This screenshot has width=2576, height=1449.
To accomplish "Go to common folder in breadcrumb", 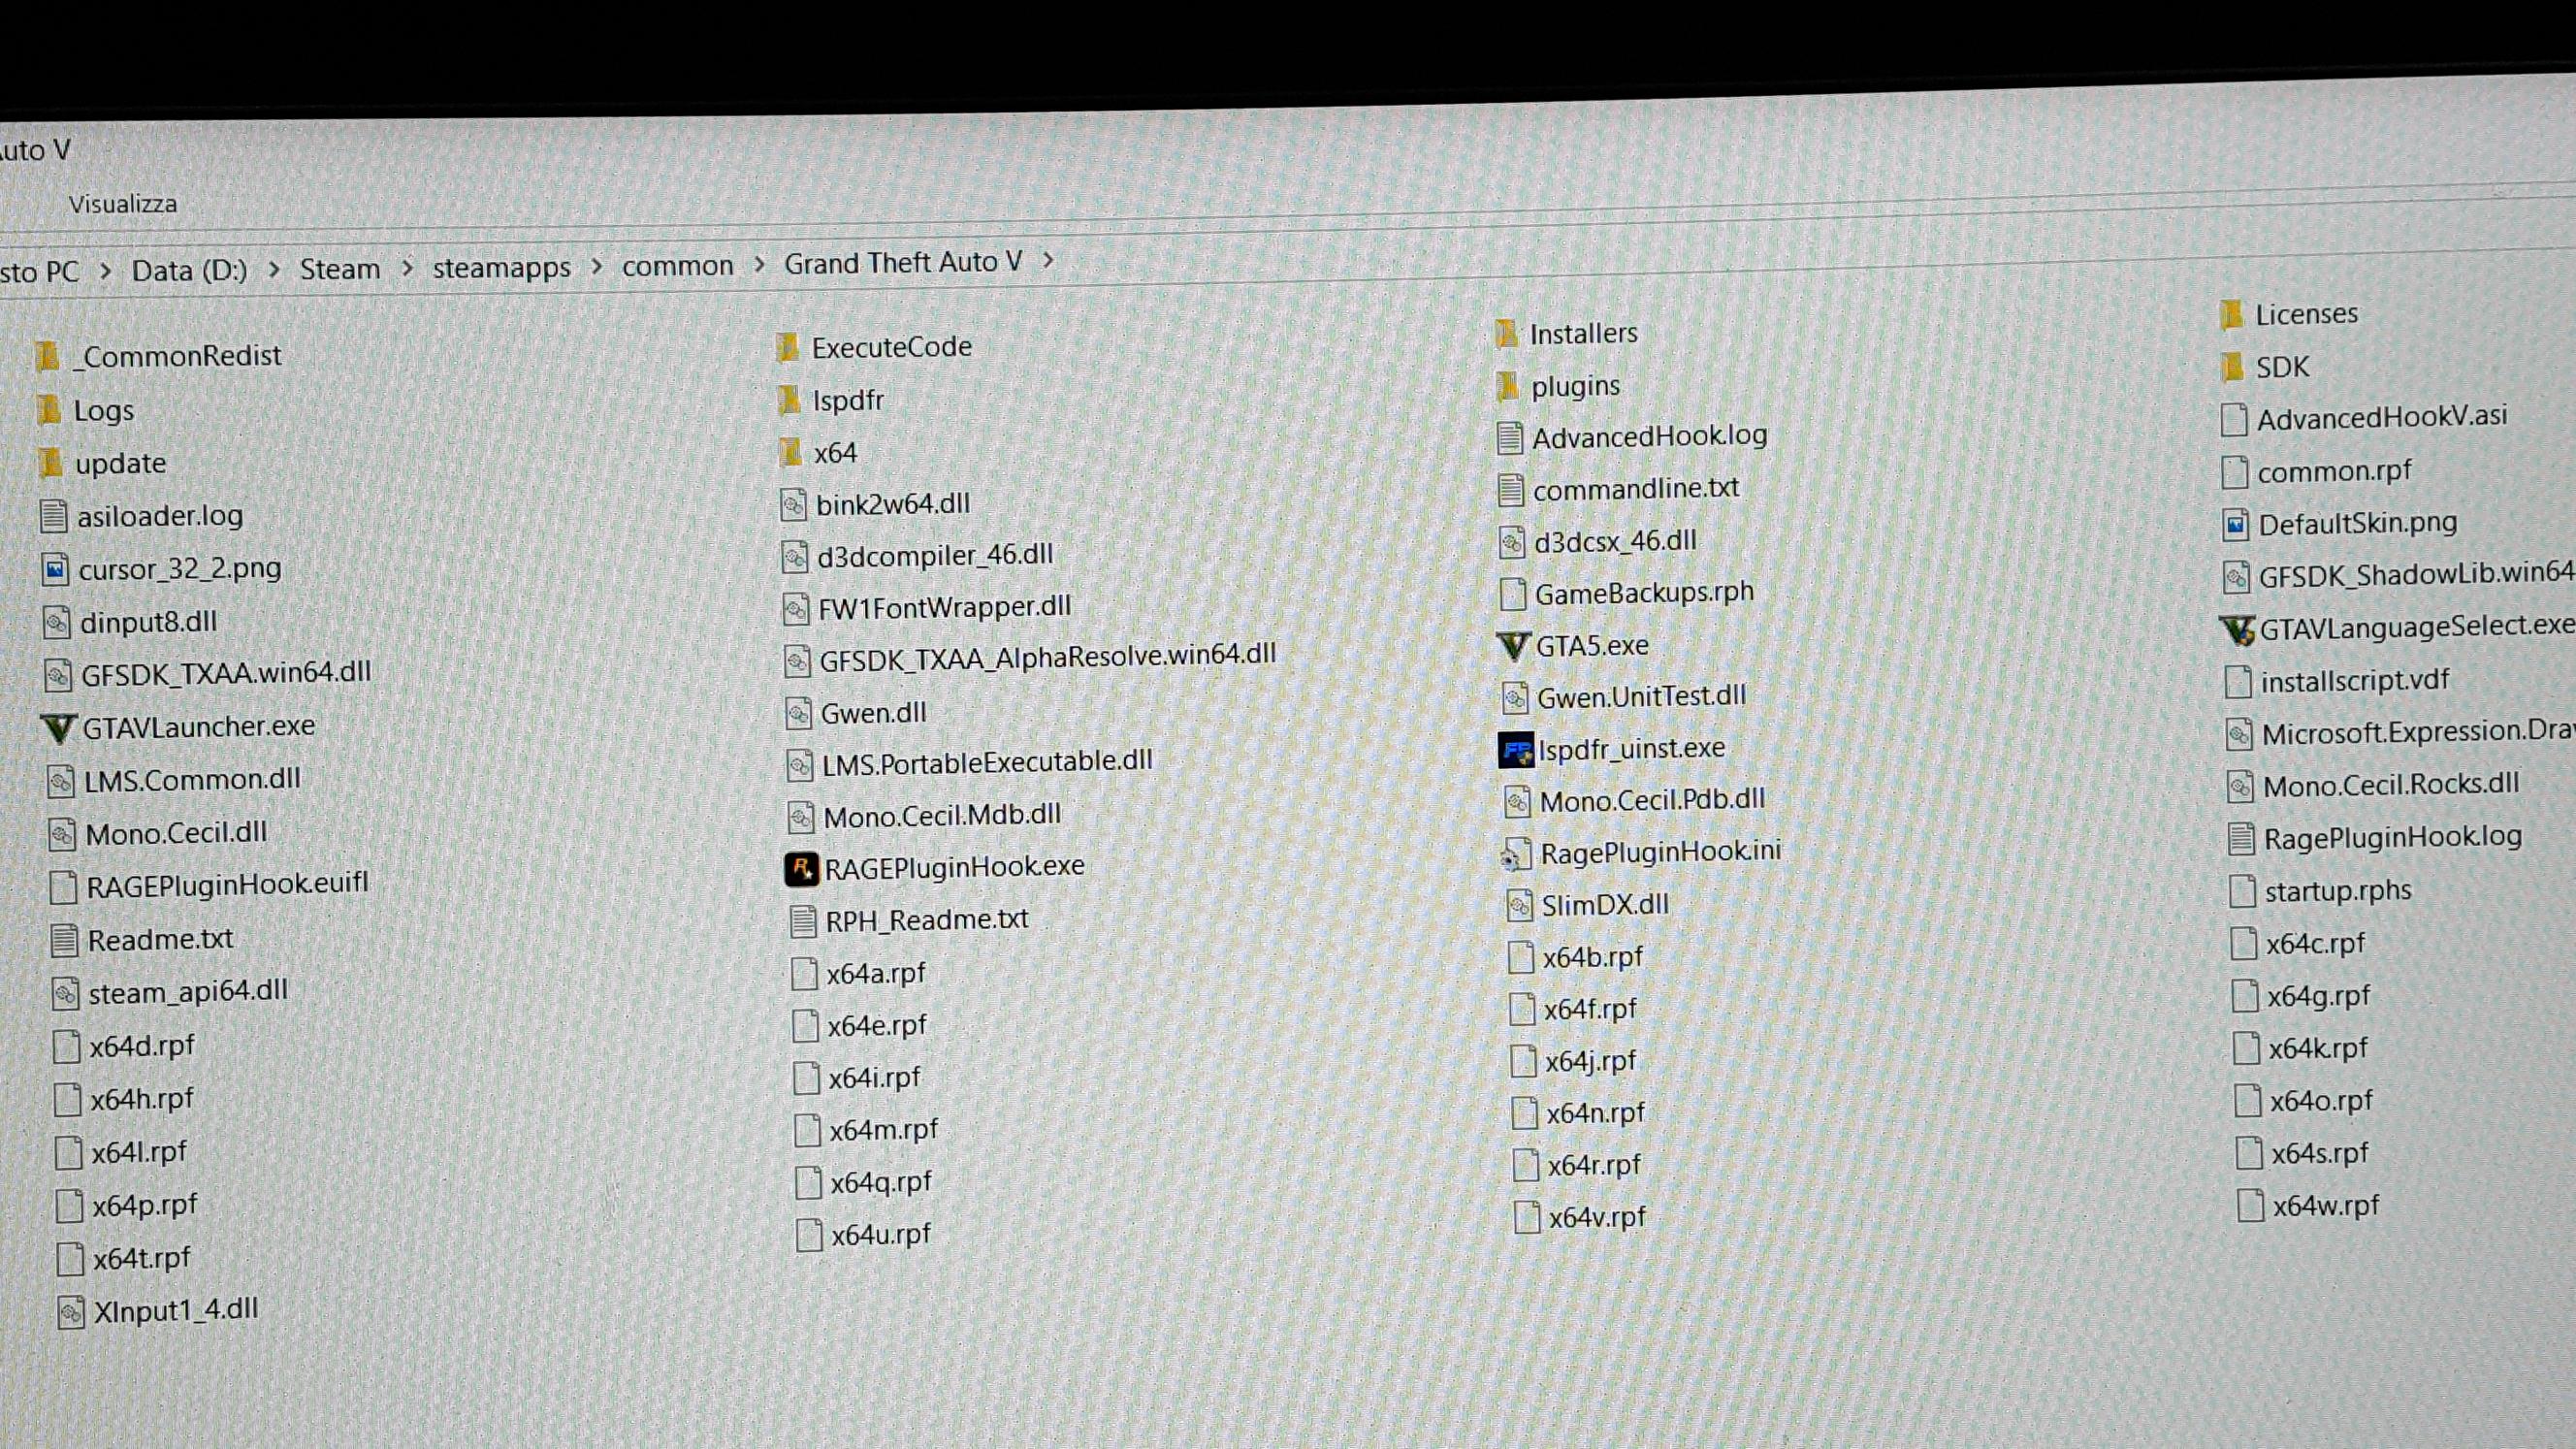I will (x=677, y=266).
